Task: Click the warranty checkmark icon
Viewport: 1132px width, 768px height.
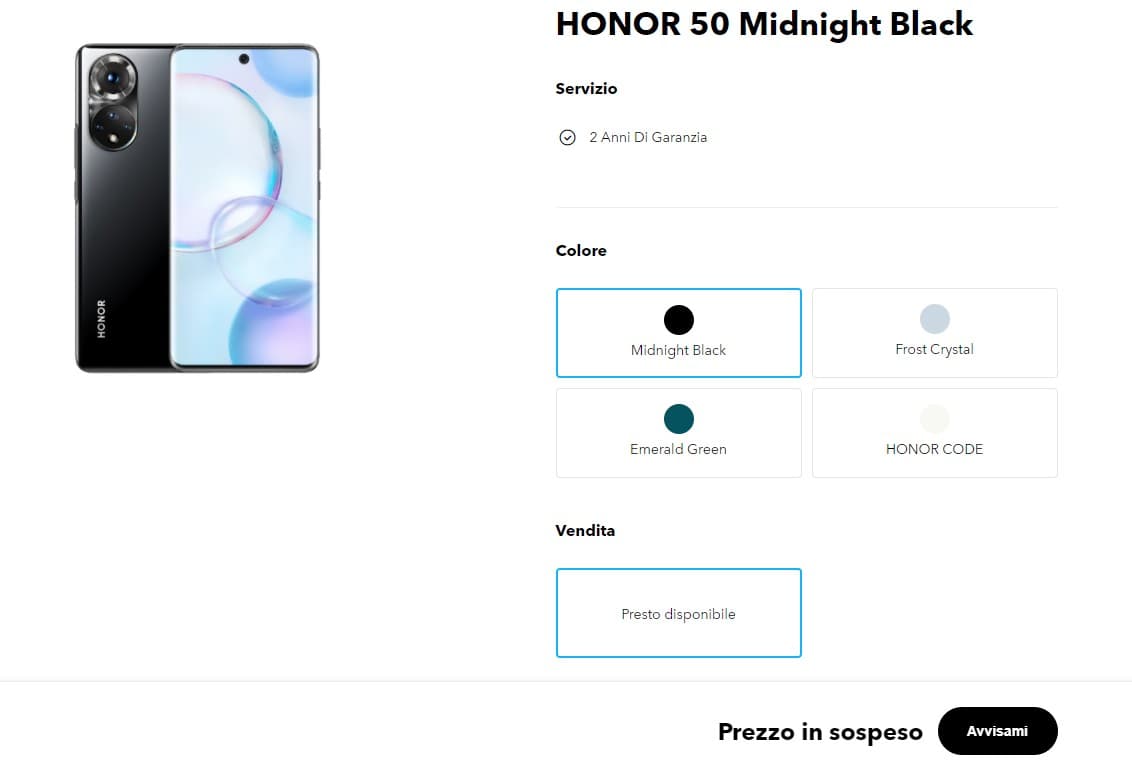Action: pos(567,138)
